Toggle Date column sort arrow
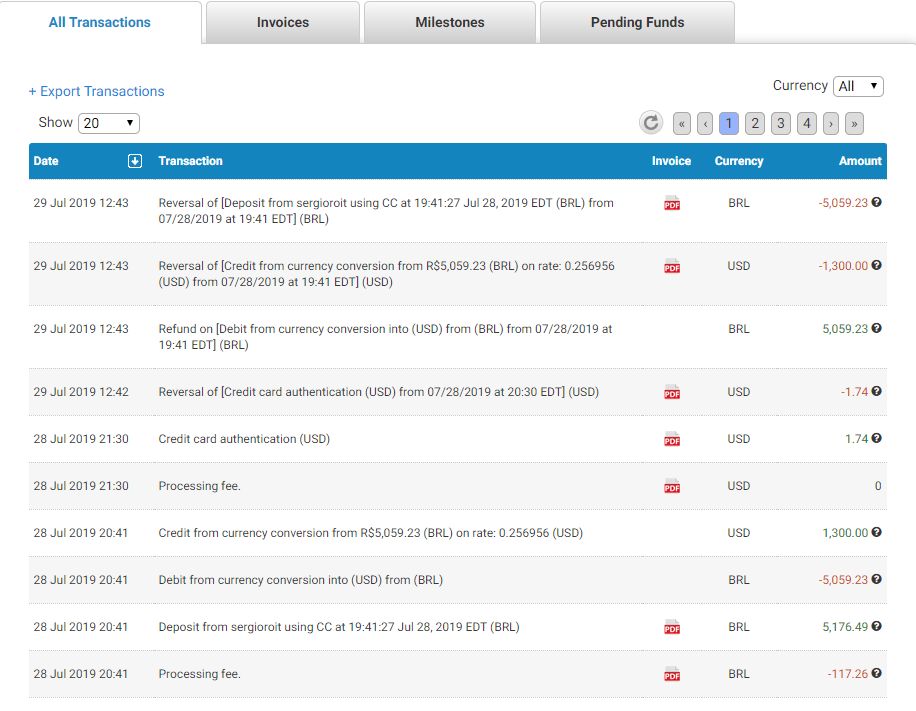The image size is (916, 711). click(135, 161)
